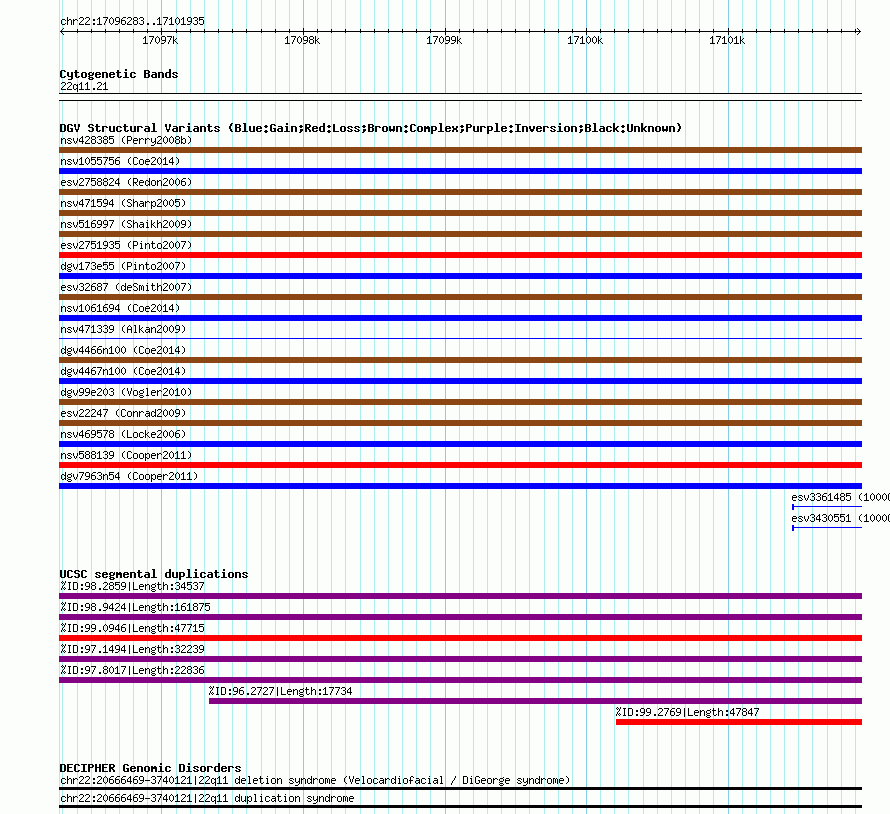Click duplication %ID:97.8017|Length:22836
The image size is (890, 814).
coord(132,670)
